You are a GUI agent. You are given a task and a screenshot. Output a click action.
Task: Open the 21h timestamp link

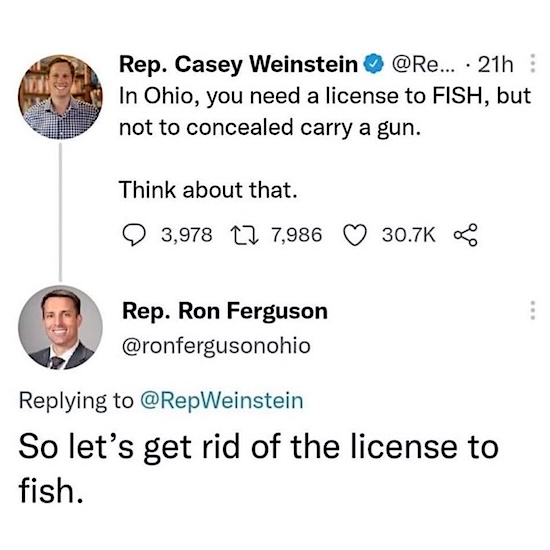pyautogui.click(x=495, y=65)
